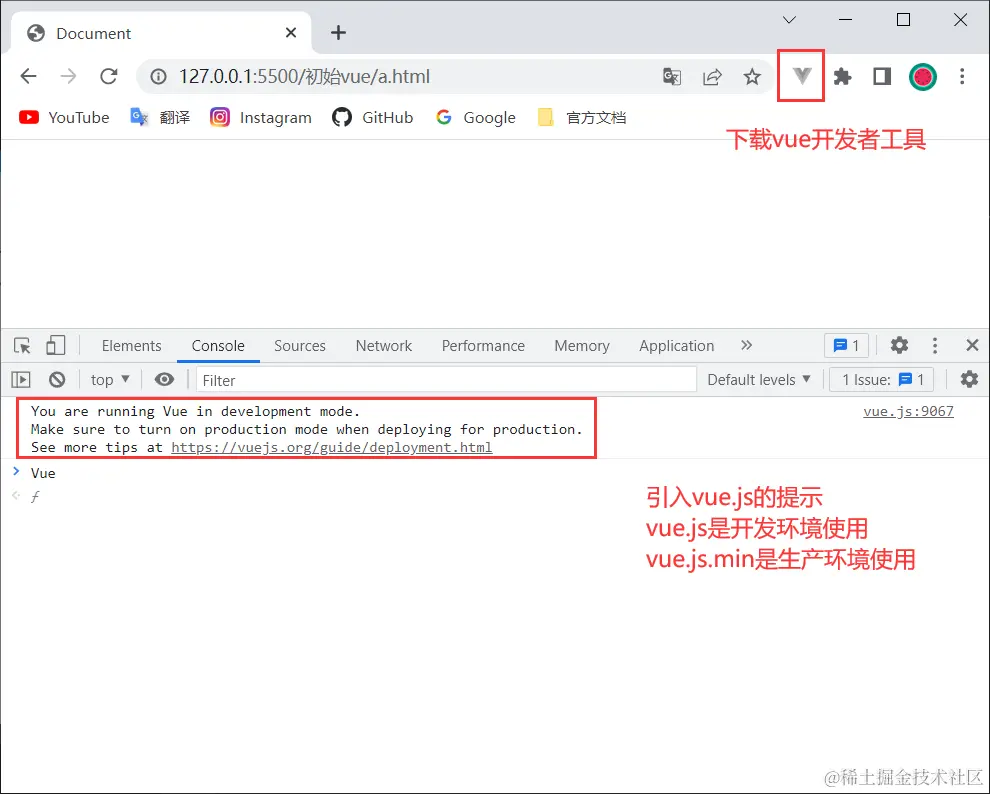
Task: Select the Document browser tab
Action: click(160, 33)
